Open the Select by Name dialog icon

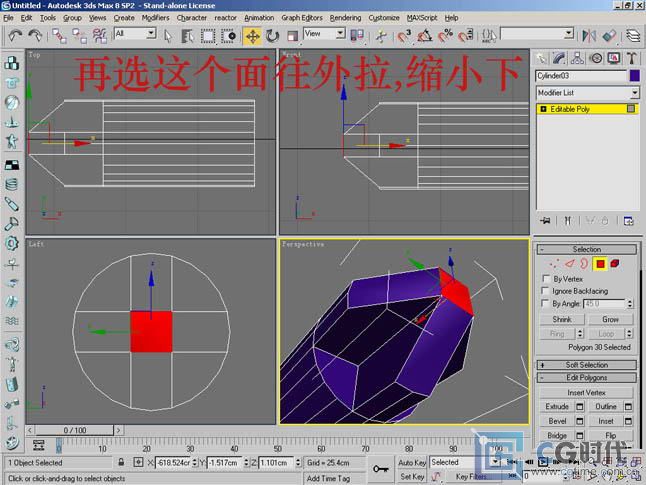[x=187, y=36]
